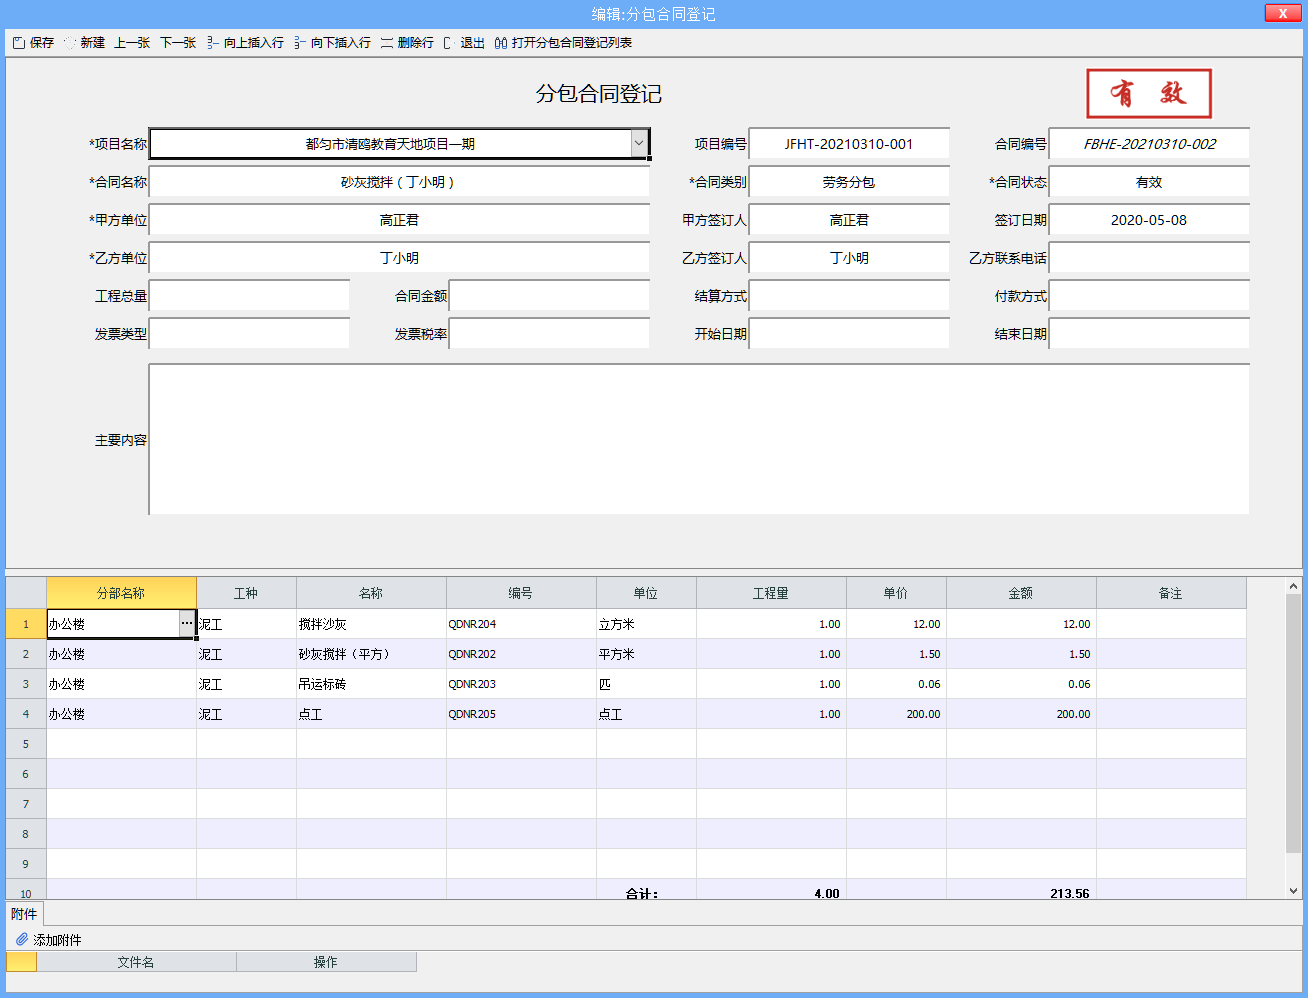Click the empty 结束日期 field

1149,334
